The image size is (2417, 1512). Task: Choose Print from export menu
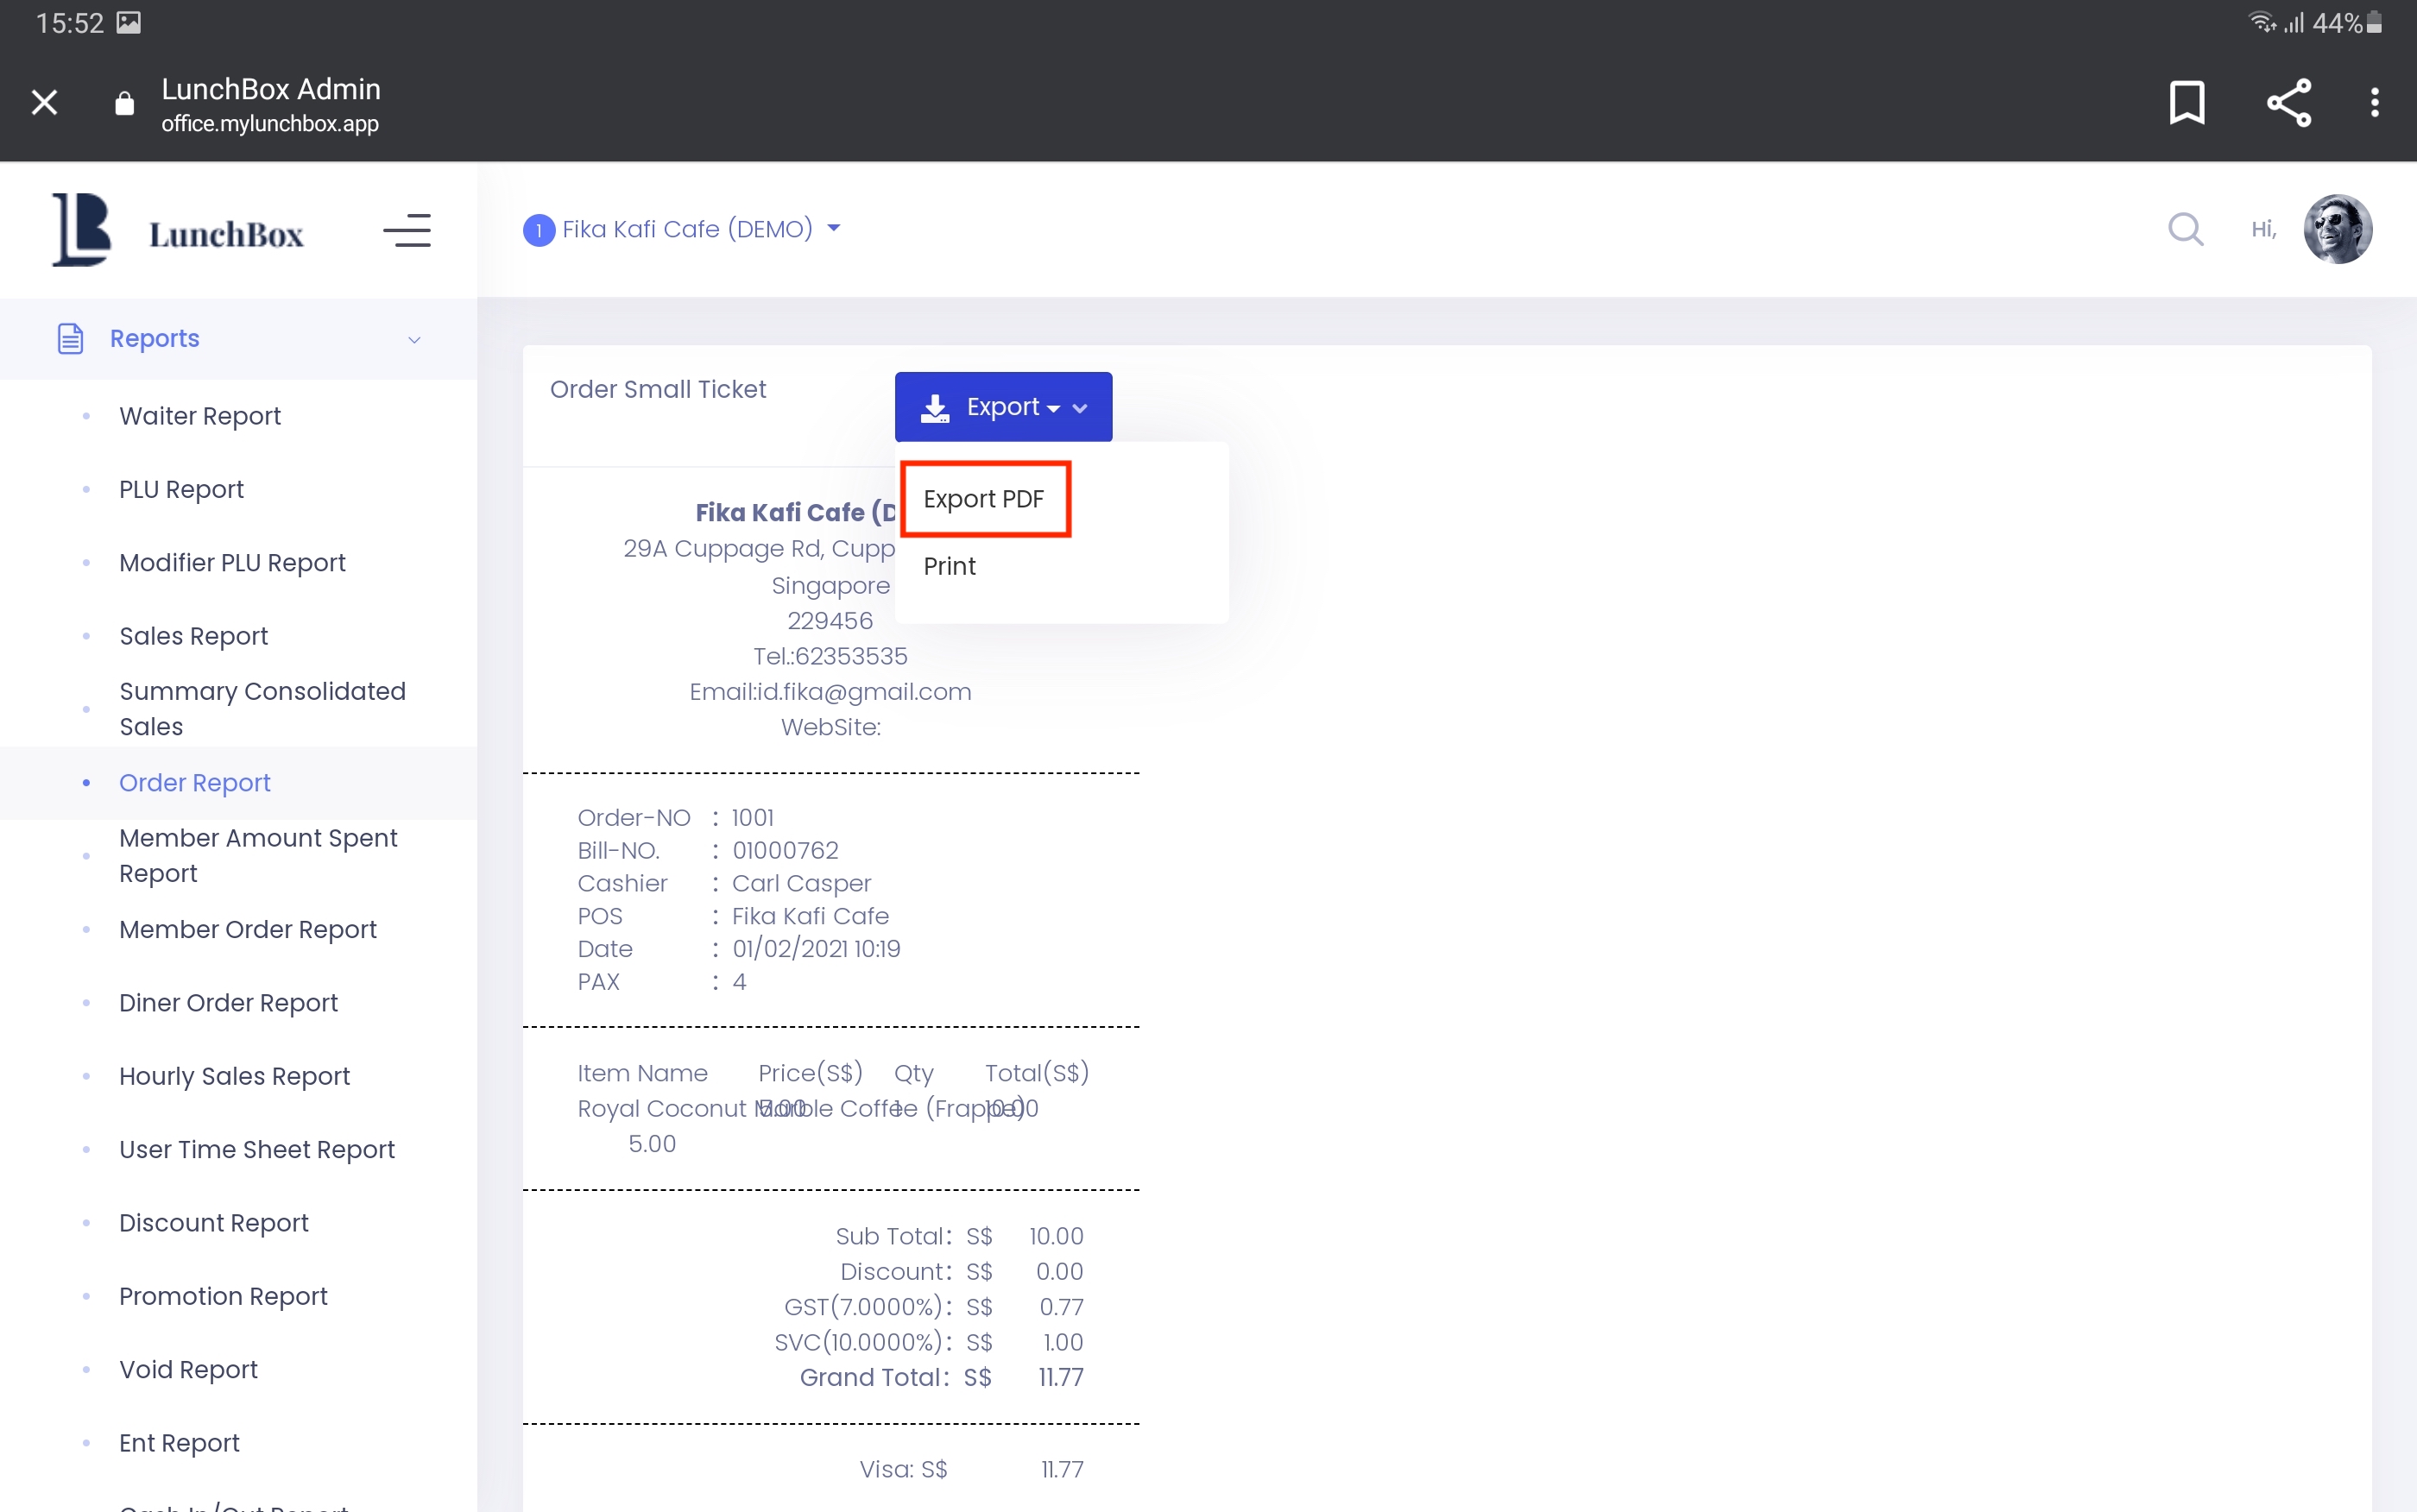949,566
